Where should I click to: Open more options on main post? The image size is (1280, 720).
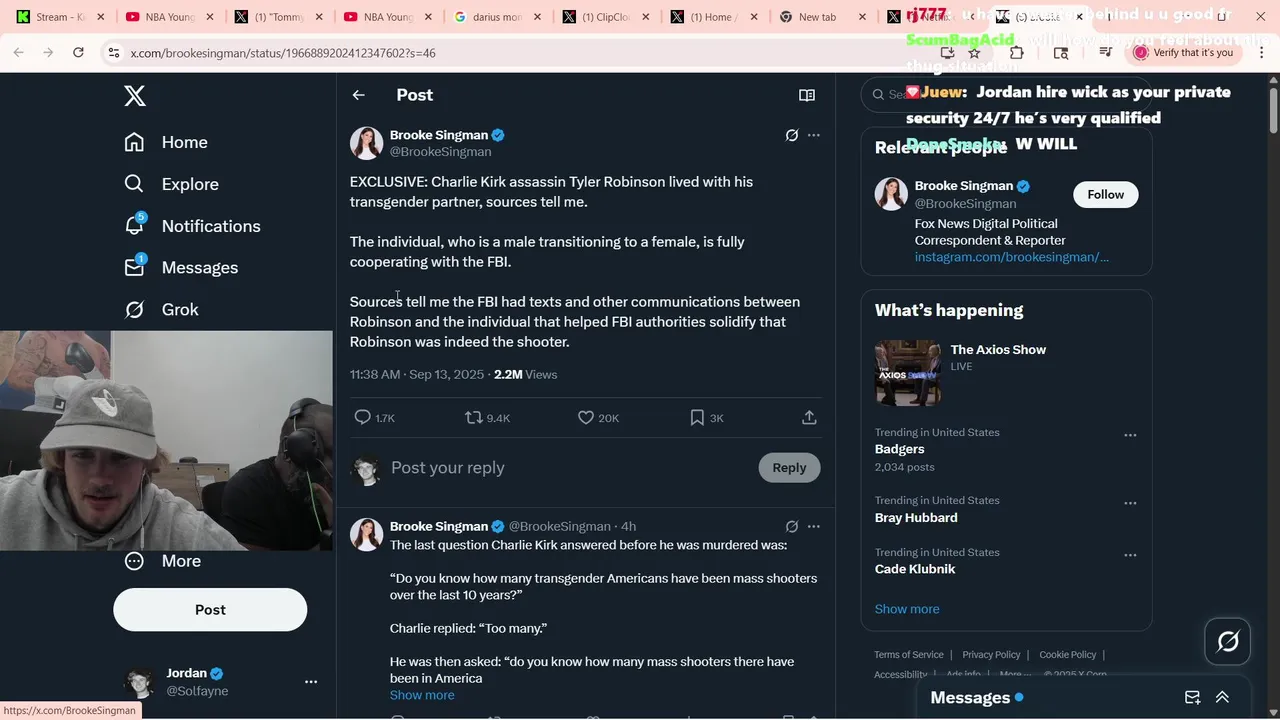(x=814, y=135)
